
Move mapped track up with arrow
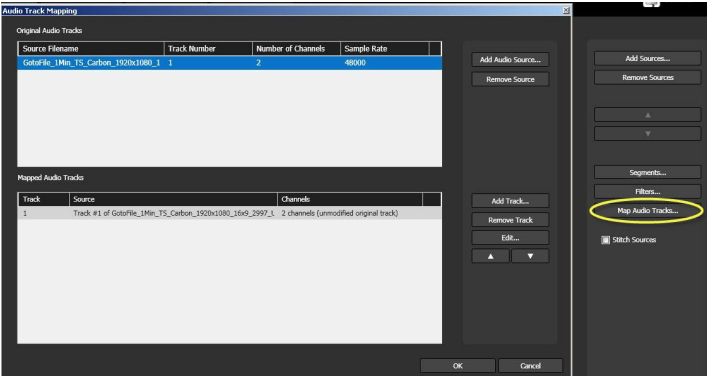pos(491,256)
